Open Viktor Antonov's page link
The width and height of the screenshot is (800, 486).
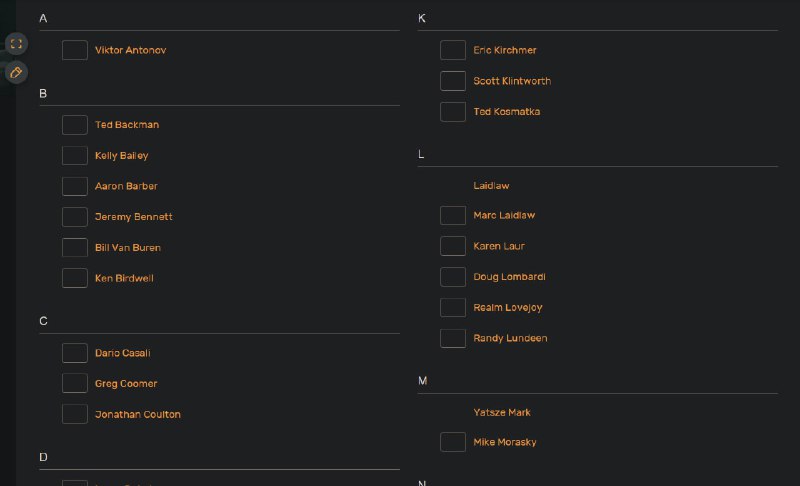click(130, 50)
